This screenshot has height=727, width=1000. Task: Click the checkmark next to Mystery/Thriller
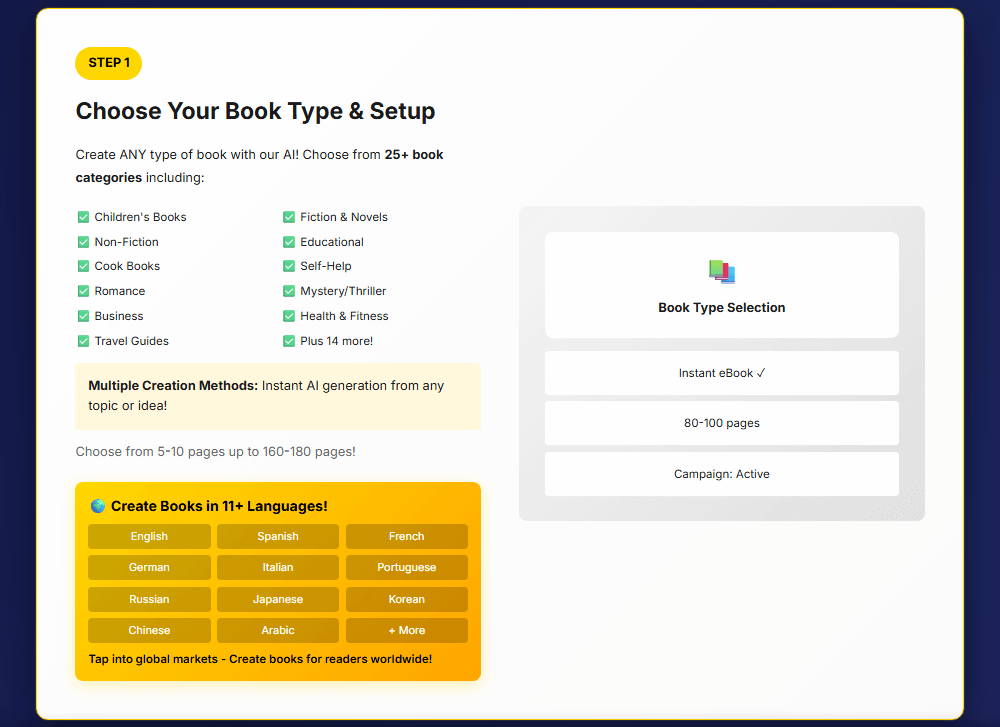tap(289, 291)
